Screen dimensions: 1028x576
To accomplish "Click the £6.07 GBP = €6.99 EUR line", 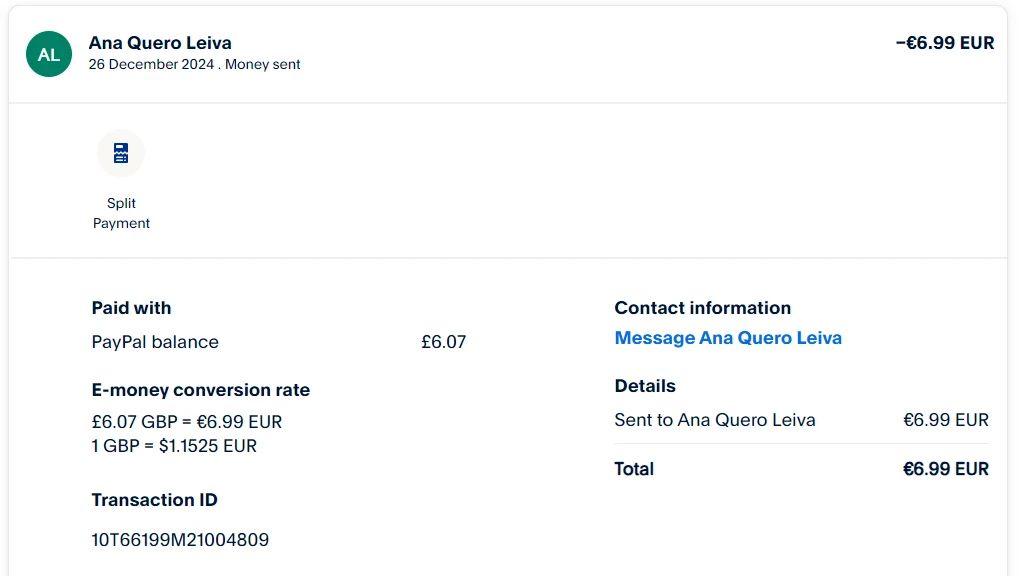I will coord(186,422).
